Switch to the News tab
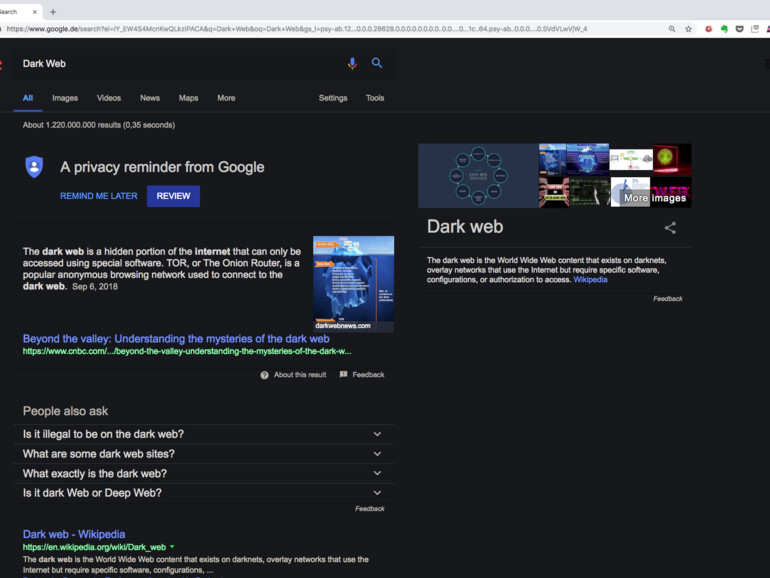 tap(150, 98)
